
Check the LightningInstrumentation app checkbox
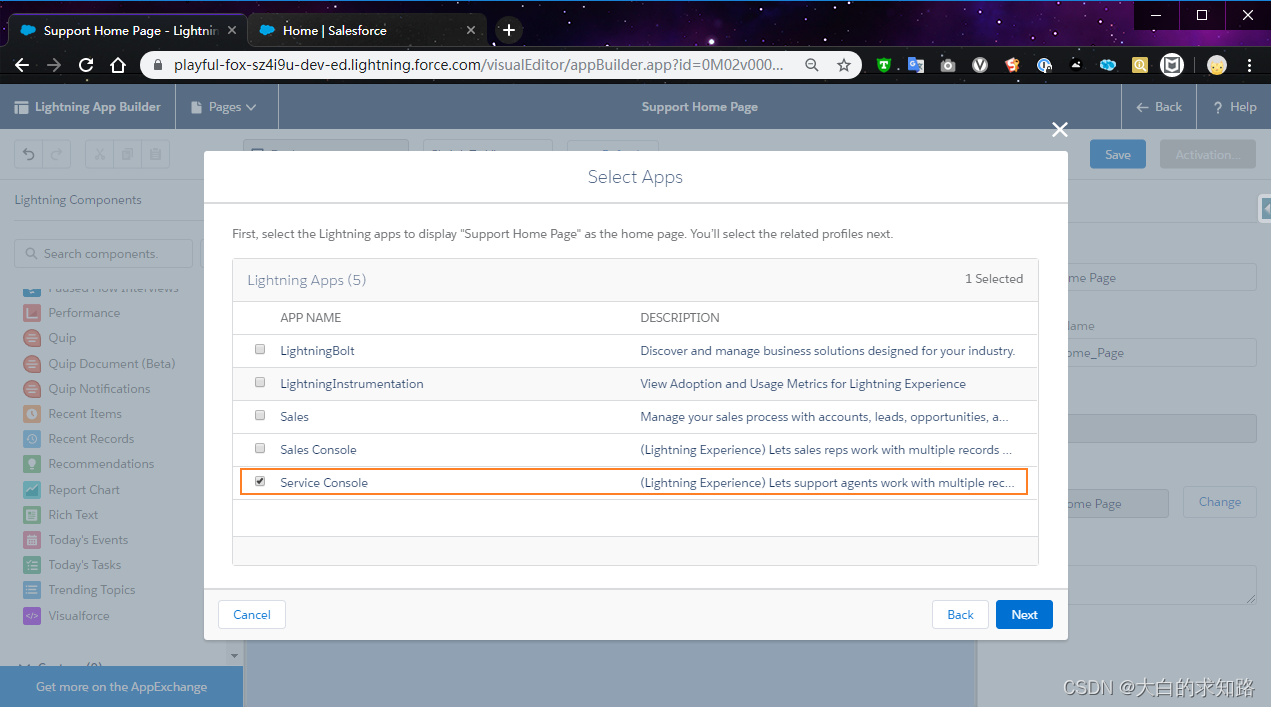(260, 383)
